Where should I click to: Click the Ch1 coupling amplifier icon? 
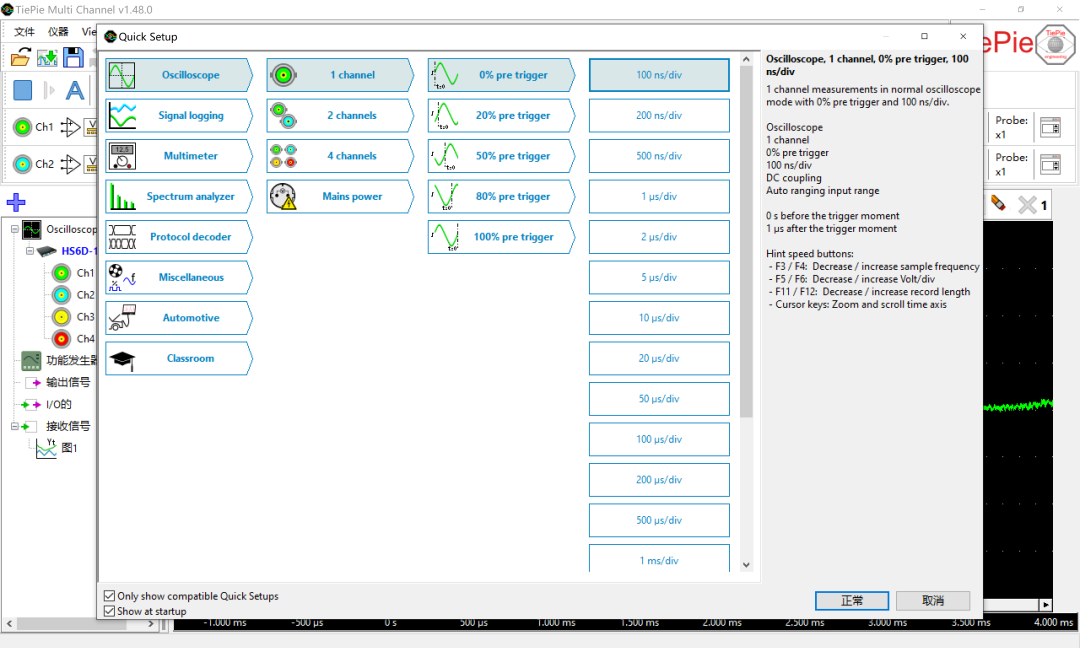[x=70, y=127]
